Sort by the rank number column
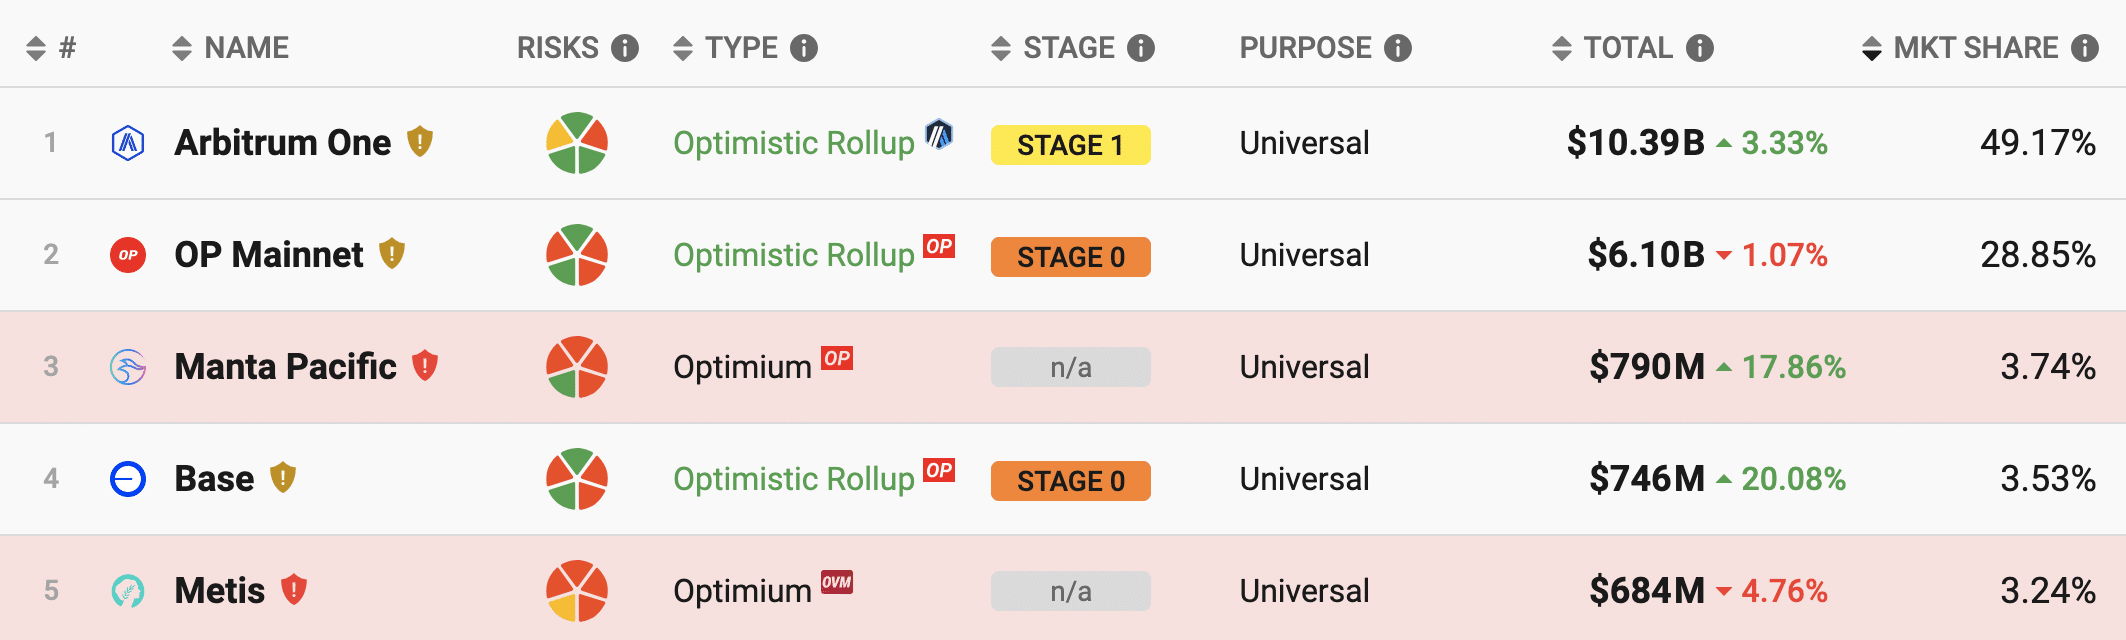Viewport: 2126px width, 640px height. pyautogui.click(x=51, y=48)
